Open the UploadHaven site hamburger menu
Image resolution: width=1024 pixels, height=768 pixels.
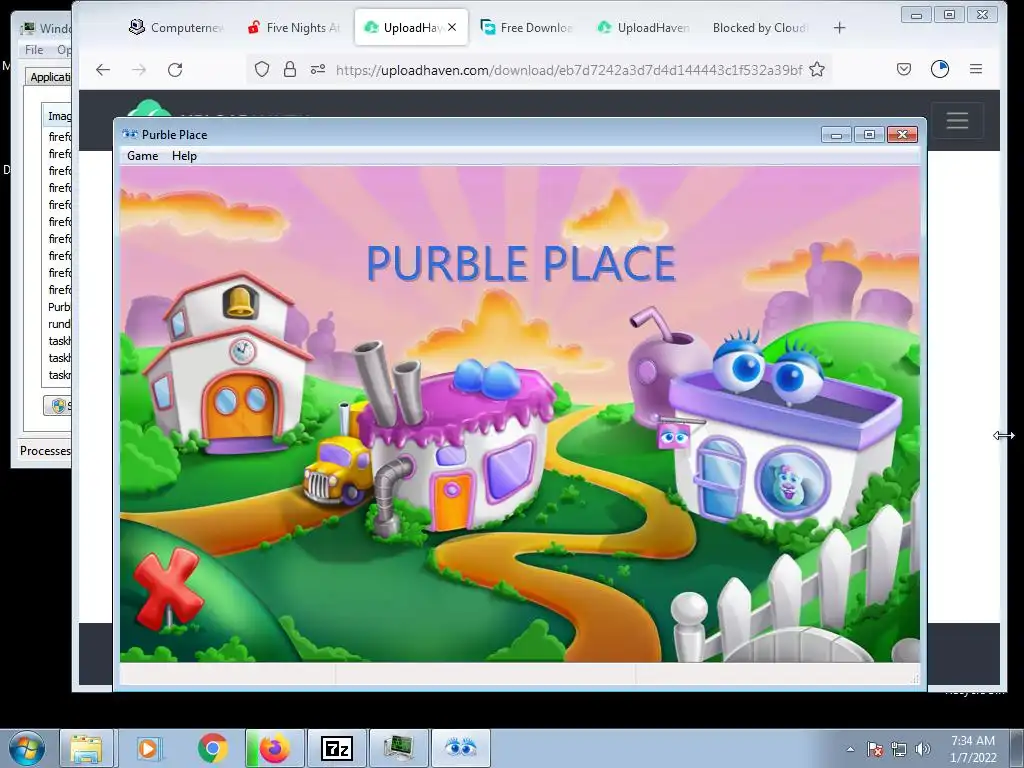[957, 120]
